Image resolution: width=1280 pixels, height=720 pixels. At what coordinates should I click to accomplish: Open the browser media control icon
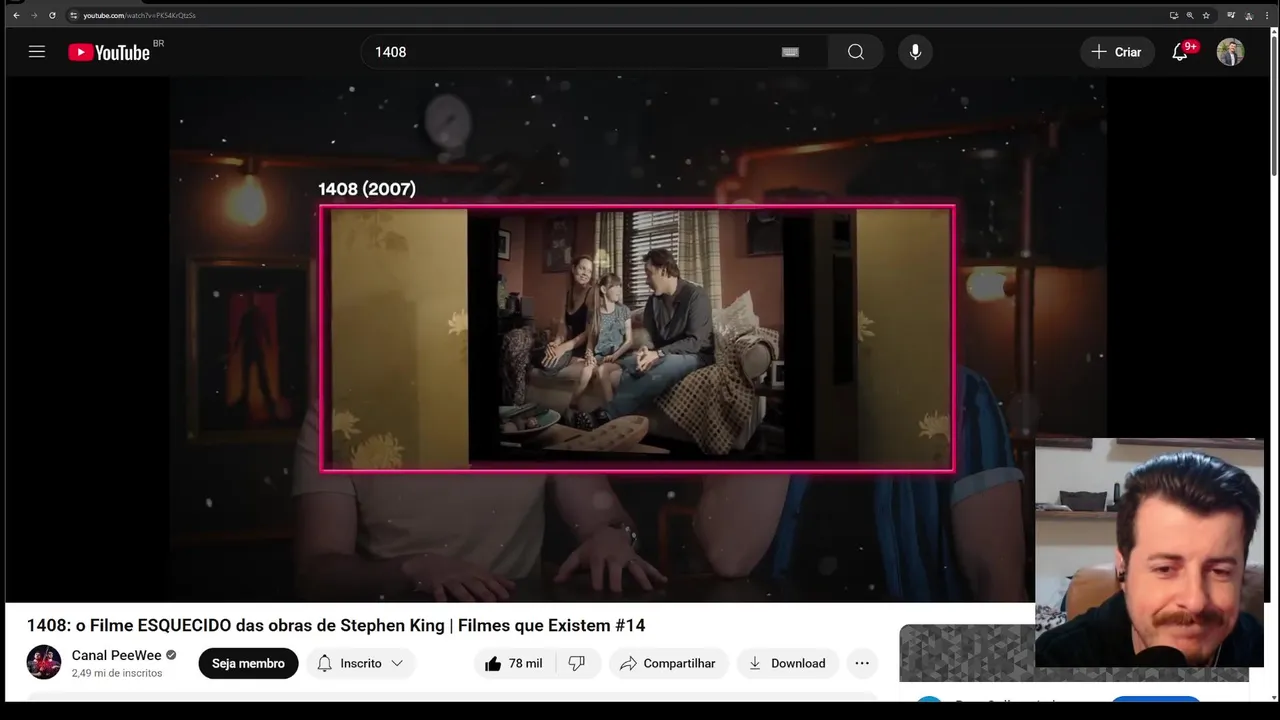pos(1231,15)
